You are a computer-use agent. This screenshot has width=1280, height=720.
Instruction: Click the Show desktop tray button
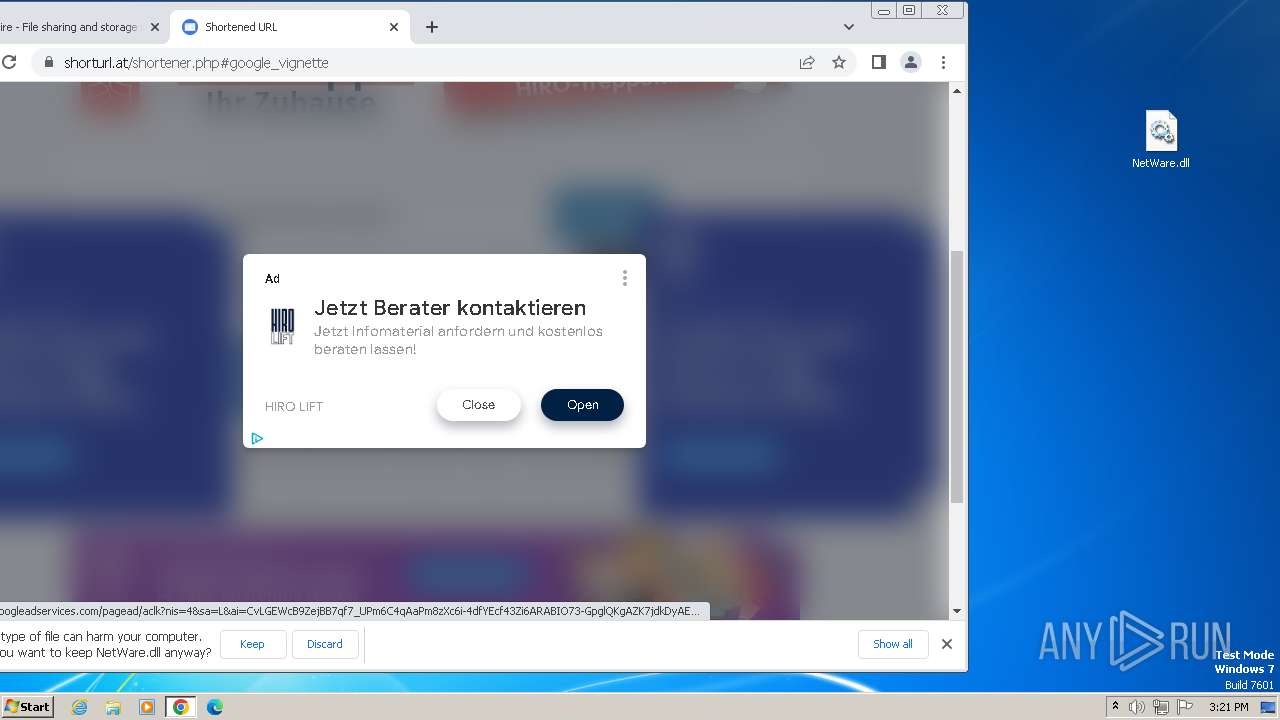coord(1269,707)
